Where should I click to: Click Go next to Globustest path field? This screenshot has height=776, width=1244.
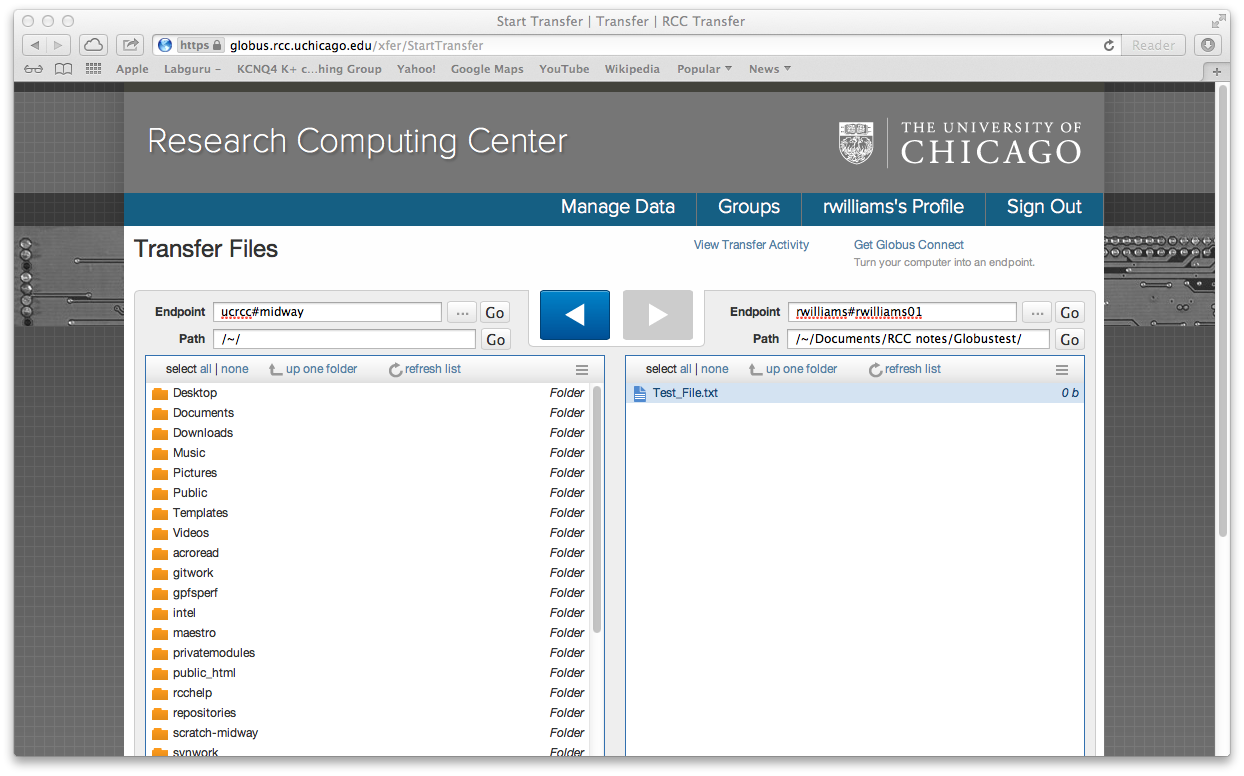click(x=1070, y=339)
